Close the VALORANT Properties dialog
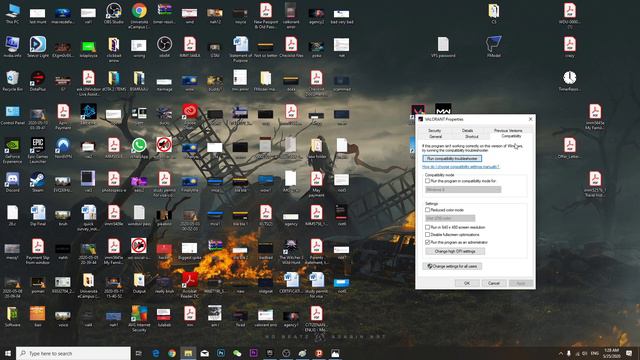The image size is (640, 360). tap(530, 119)
